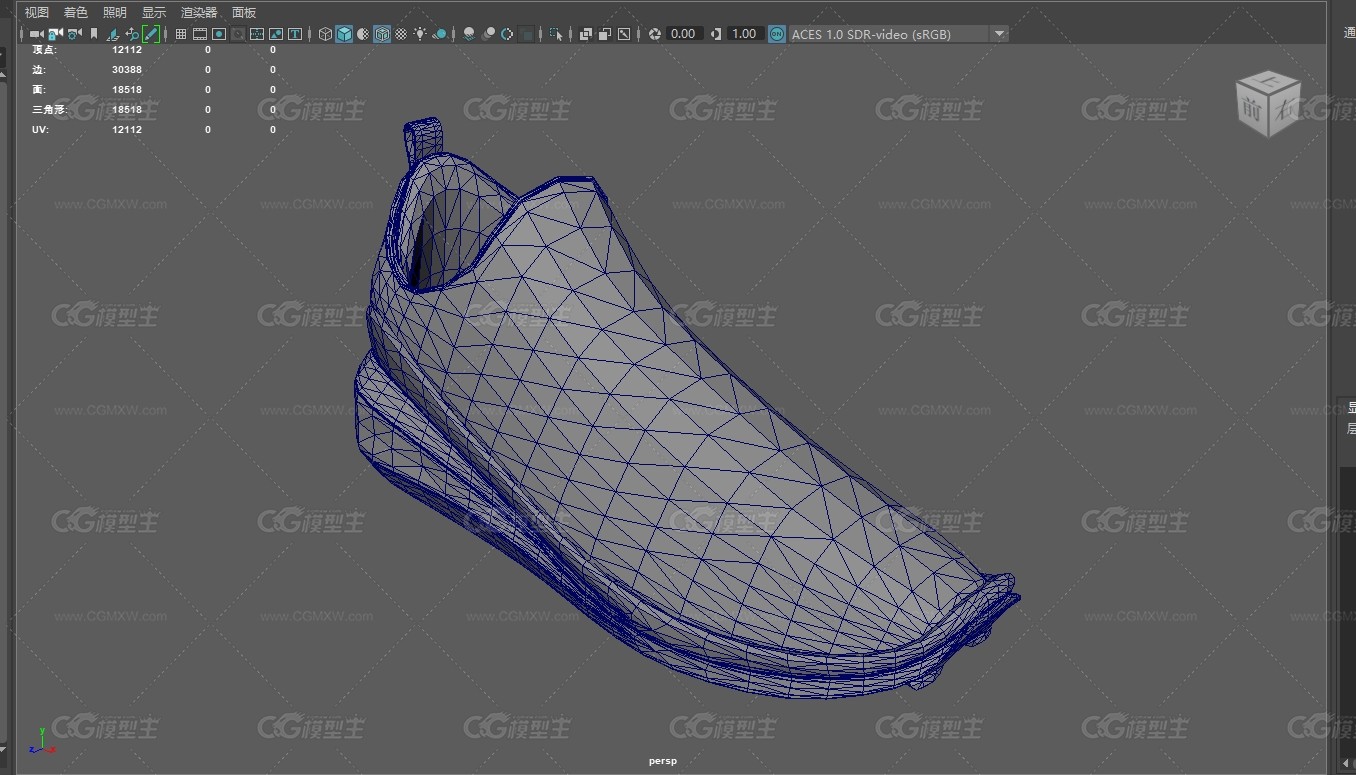Click the Select Camera icon
The image size is (1356, 775).
(36, 34)
